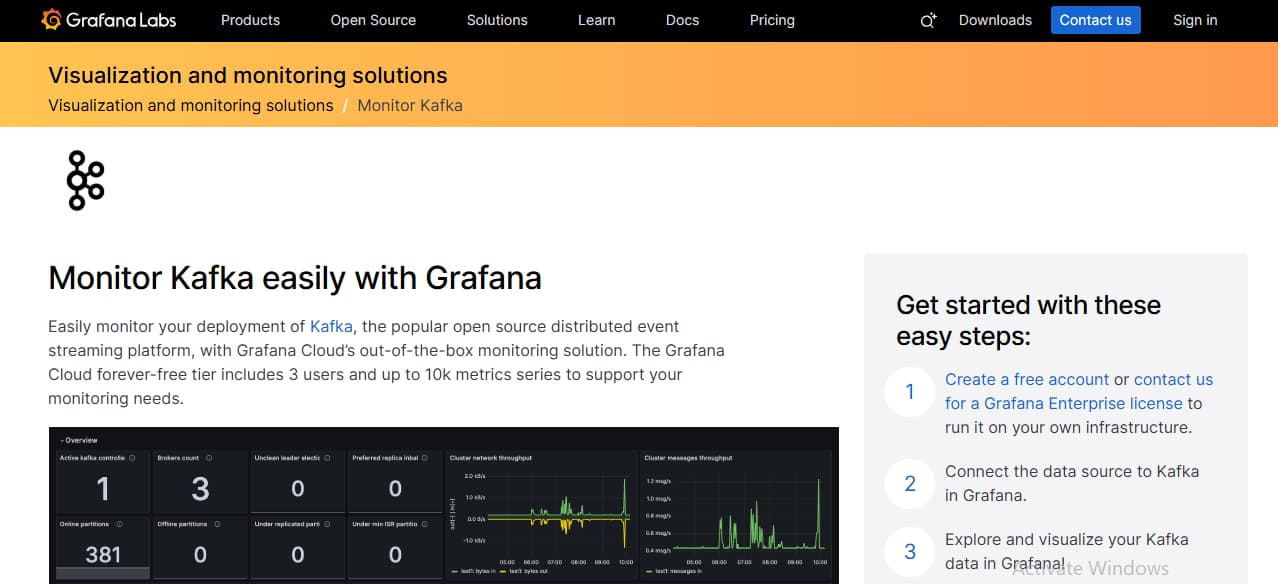Click the Active kafka controller value 1
Viewport: 1278px width, 584px height.
102,489
